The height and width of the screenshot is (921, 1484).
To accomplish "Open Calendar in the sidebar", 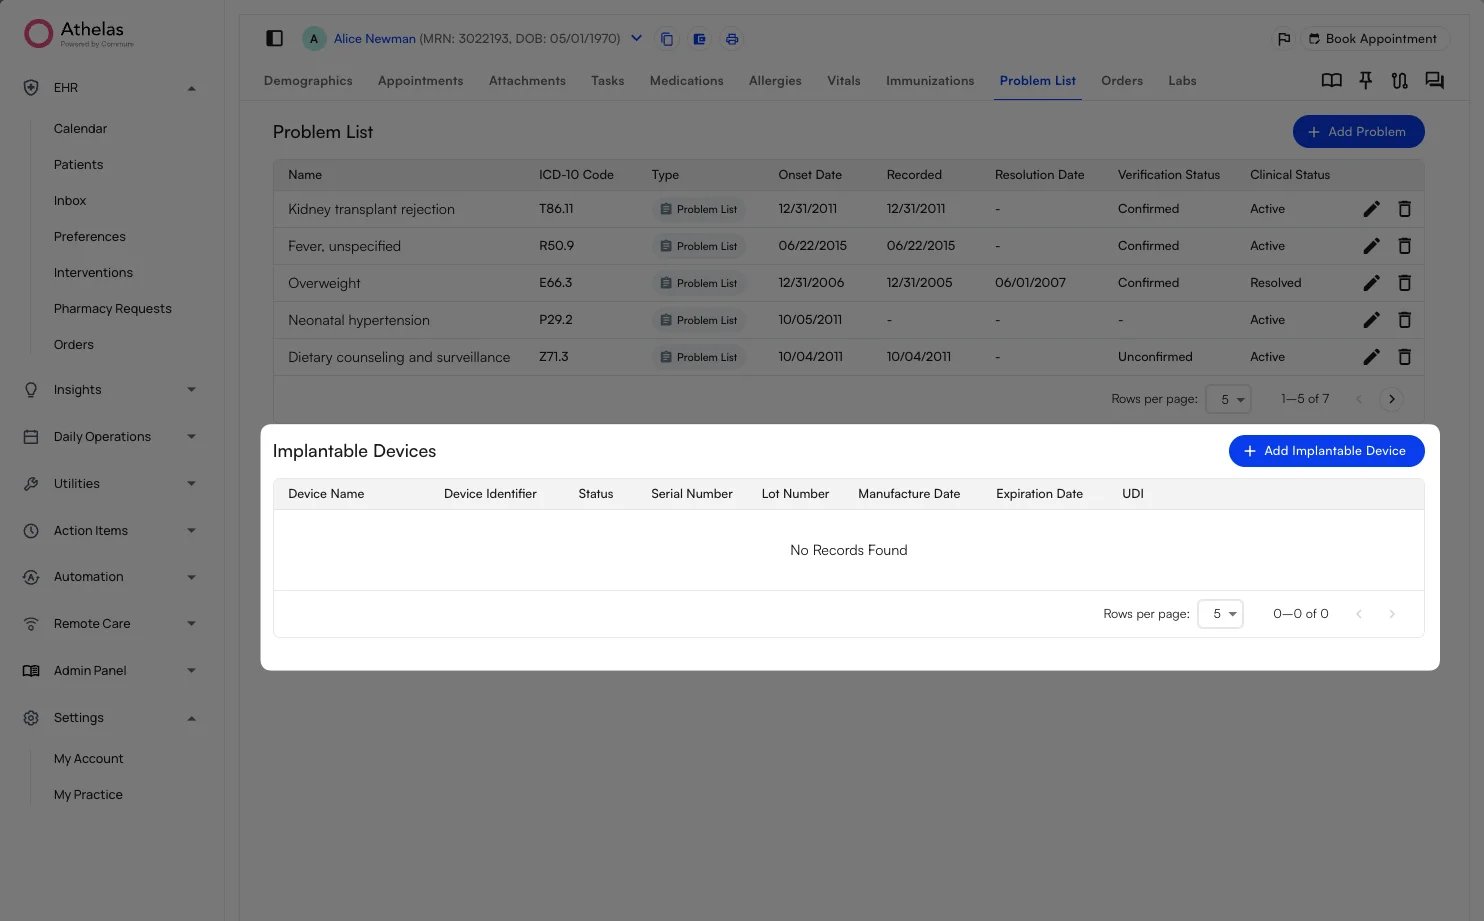I will [80, 129].
